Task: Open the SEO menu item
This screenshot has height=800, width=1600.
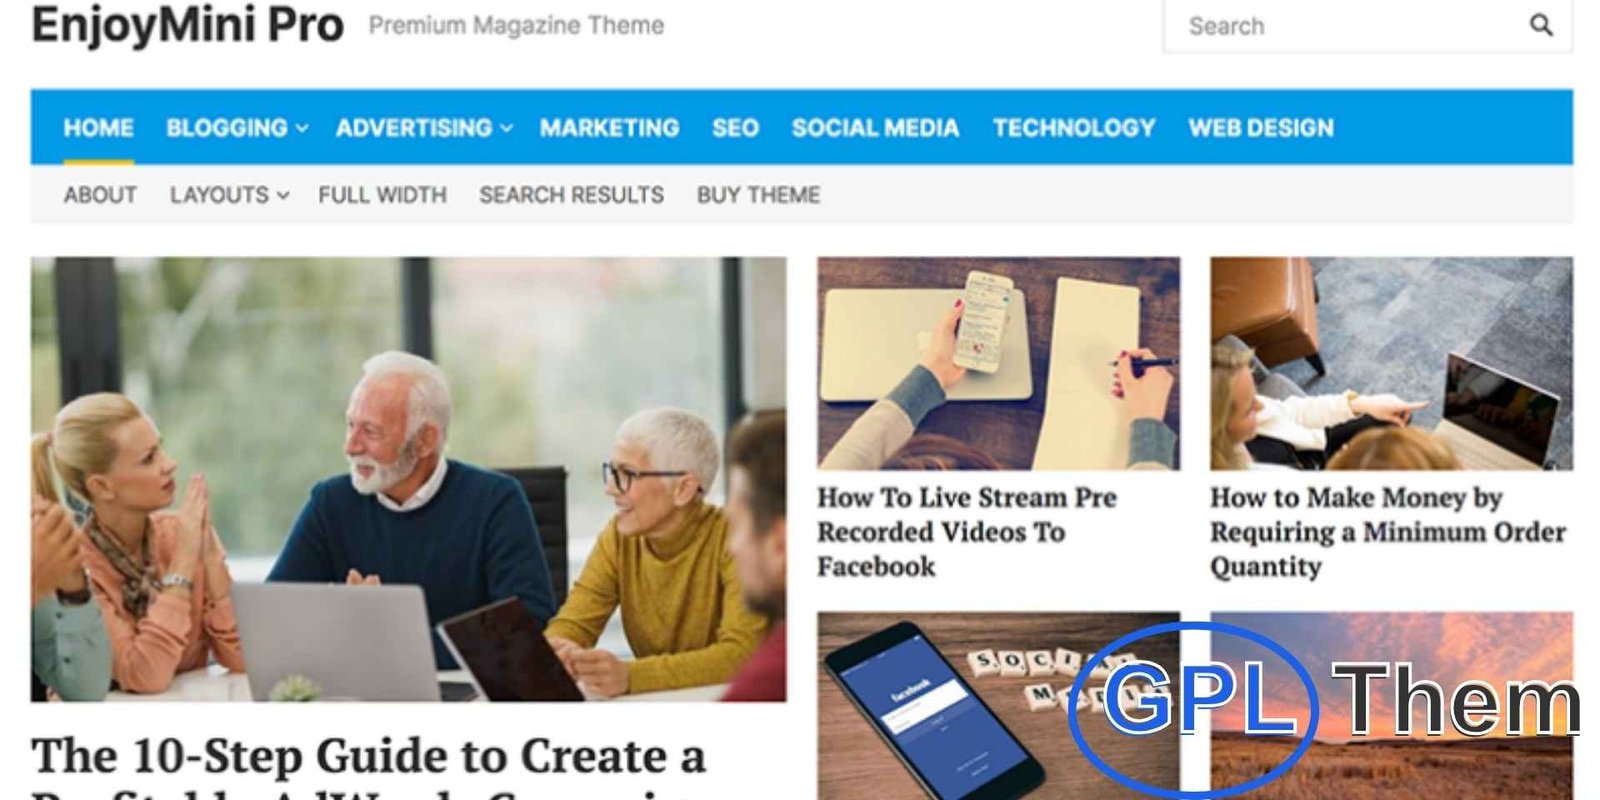Action: pos(735,128)
